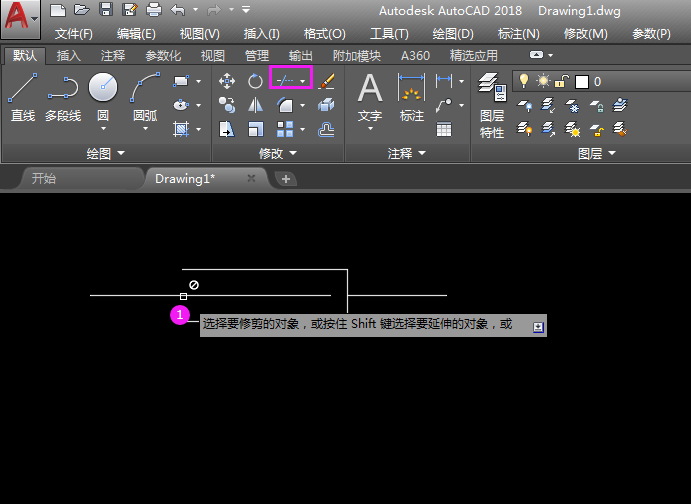Open the Array tool dropdown arrow

(x=302, y=130)
